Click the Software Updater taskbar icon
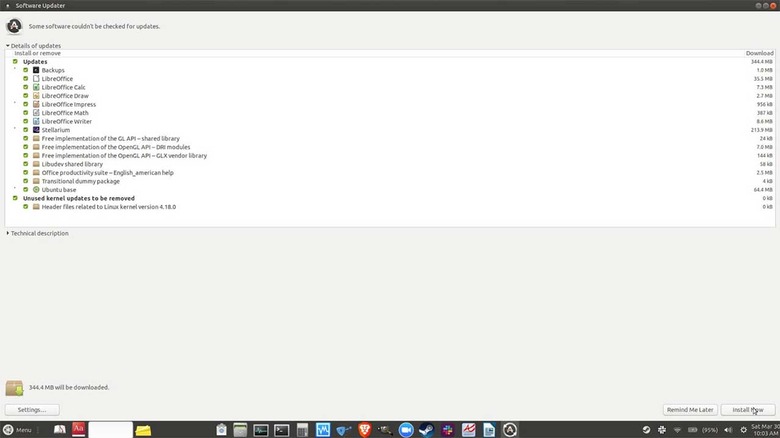Image resolution: width=780 pixels, height=438 pixels. tap(509, 430)
